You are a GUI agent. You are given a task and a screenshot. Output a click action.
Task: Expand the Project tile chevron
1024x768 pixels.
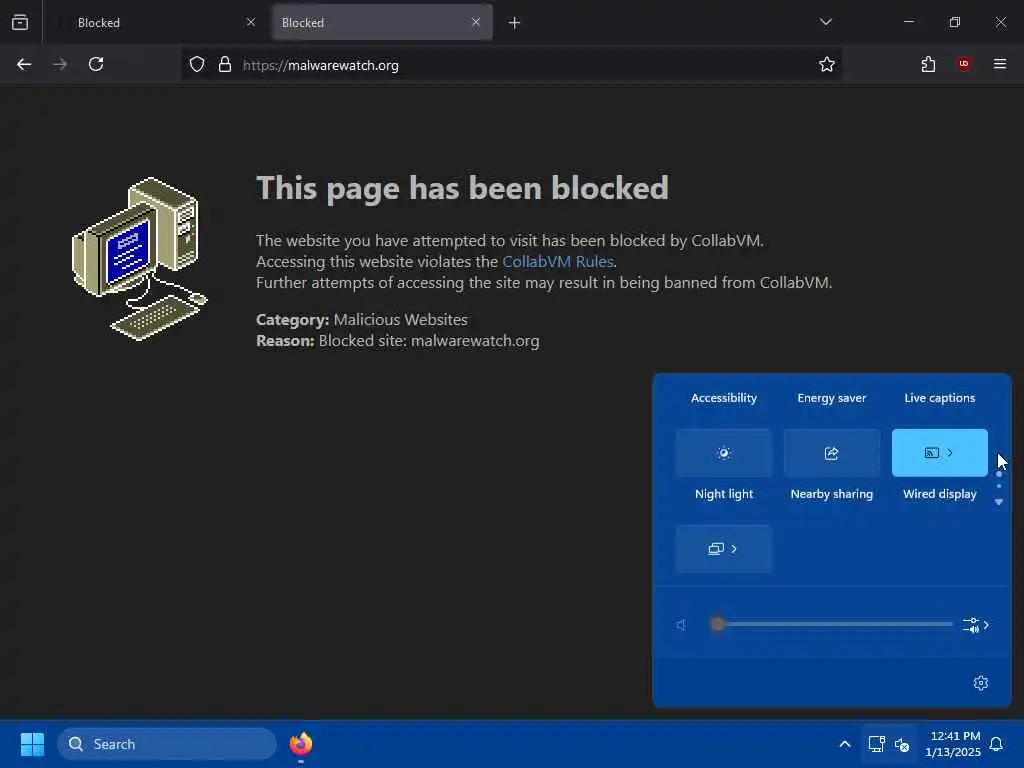tap(734, 549)
